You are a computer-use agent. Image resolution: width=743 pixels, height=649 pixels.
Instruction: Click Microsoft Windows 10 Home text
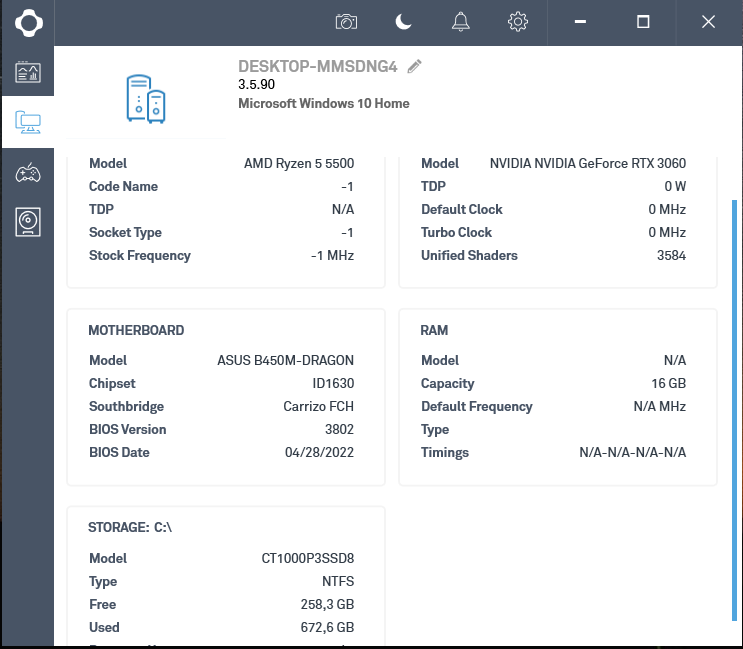click(x=324, y=103)
